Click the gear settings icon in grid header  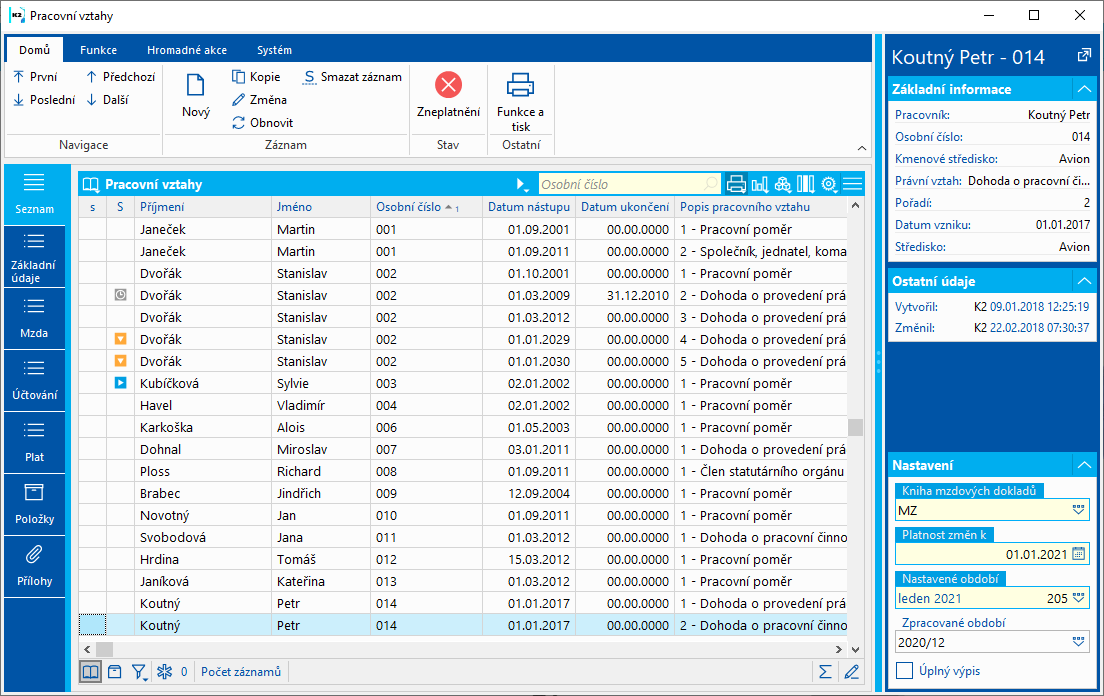click(829, 184)
